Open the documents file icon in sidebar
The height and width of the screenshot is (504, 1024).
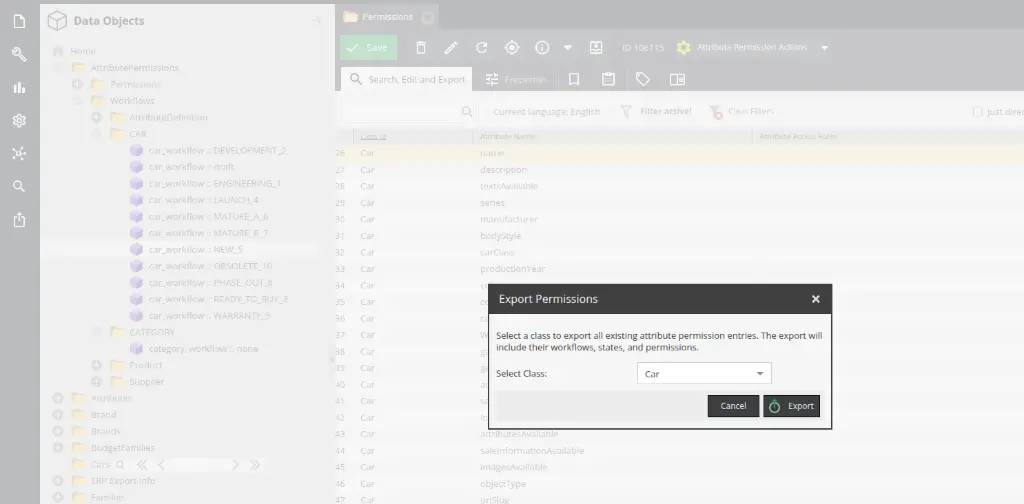[x=19, y=22]
